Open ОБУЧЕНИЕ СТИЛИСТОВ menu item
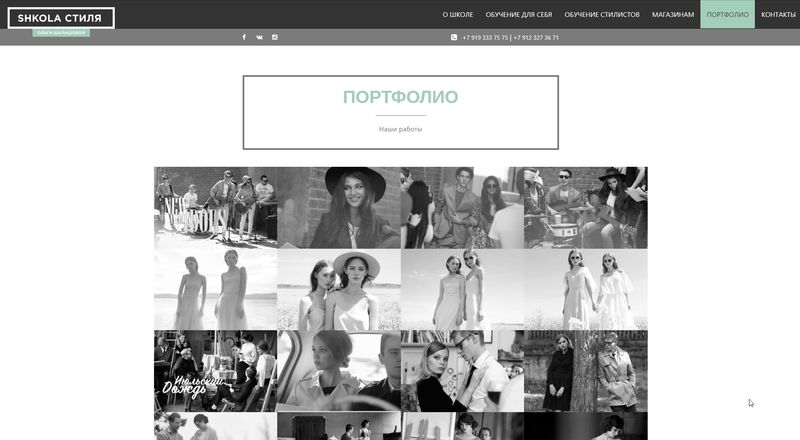The width and height of the screenshot is (800, 440). point(602,15)
